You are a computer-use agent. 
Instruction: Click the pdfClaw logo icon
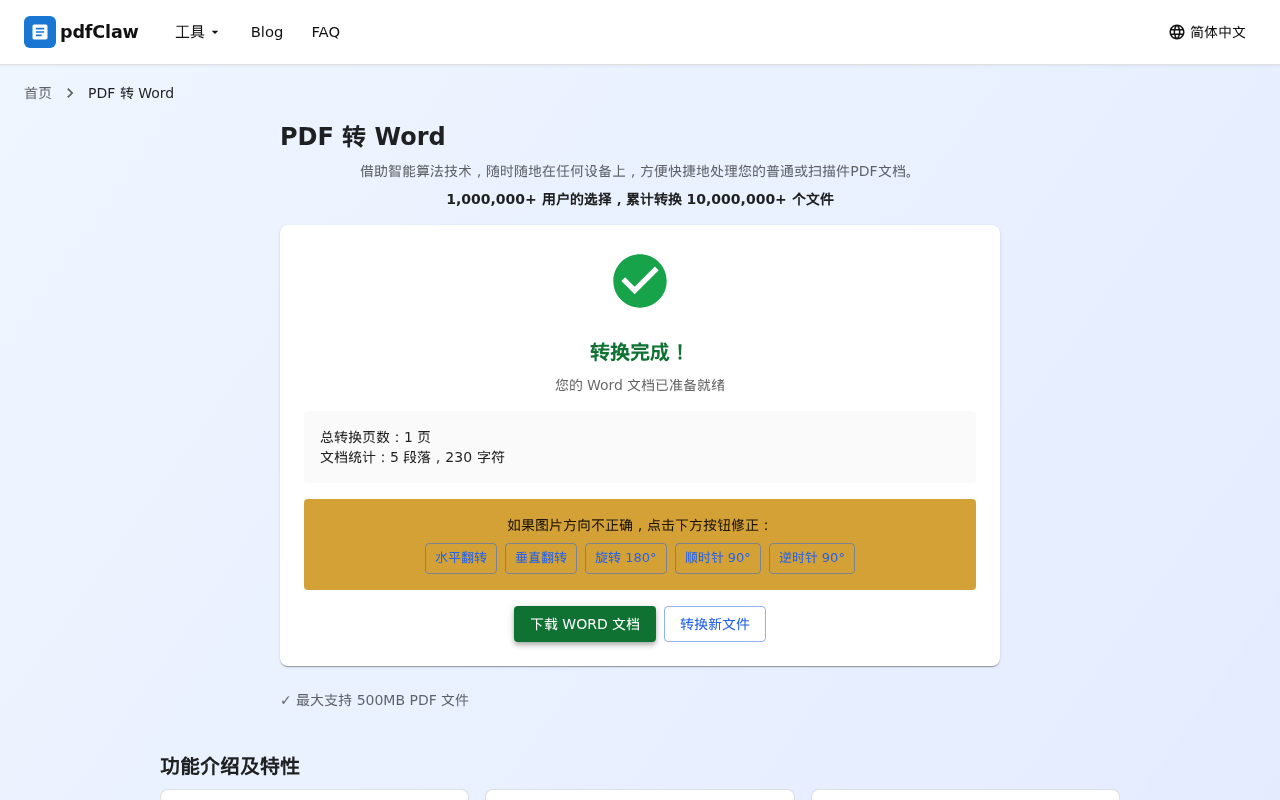(x=38, y=32)
